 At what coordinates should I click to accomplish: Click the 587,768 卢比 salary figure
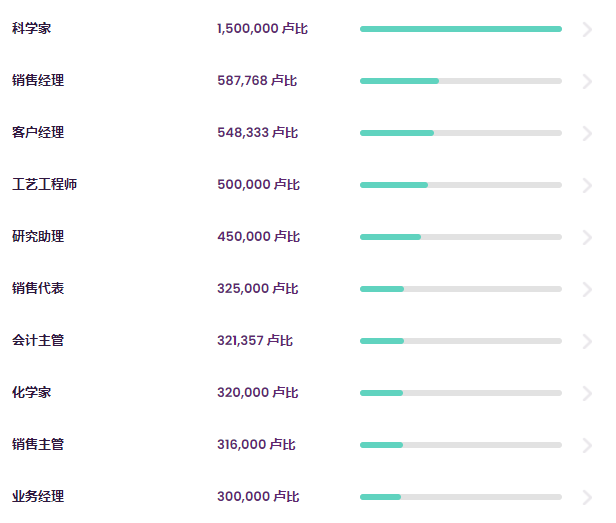pyautogui.click(x=257, y=80)
